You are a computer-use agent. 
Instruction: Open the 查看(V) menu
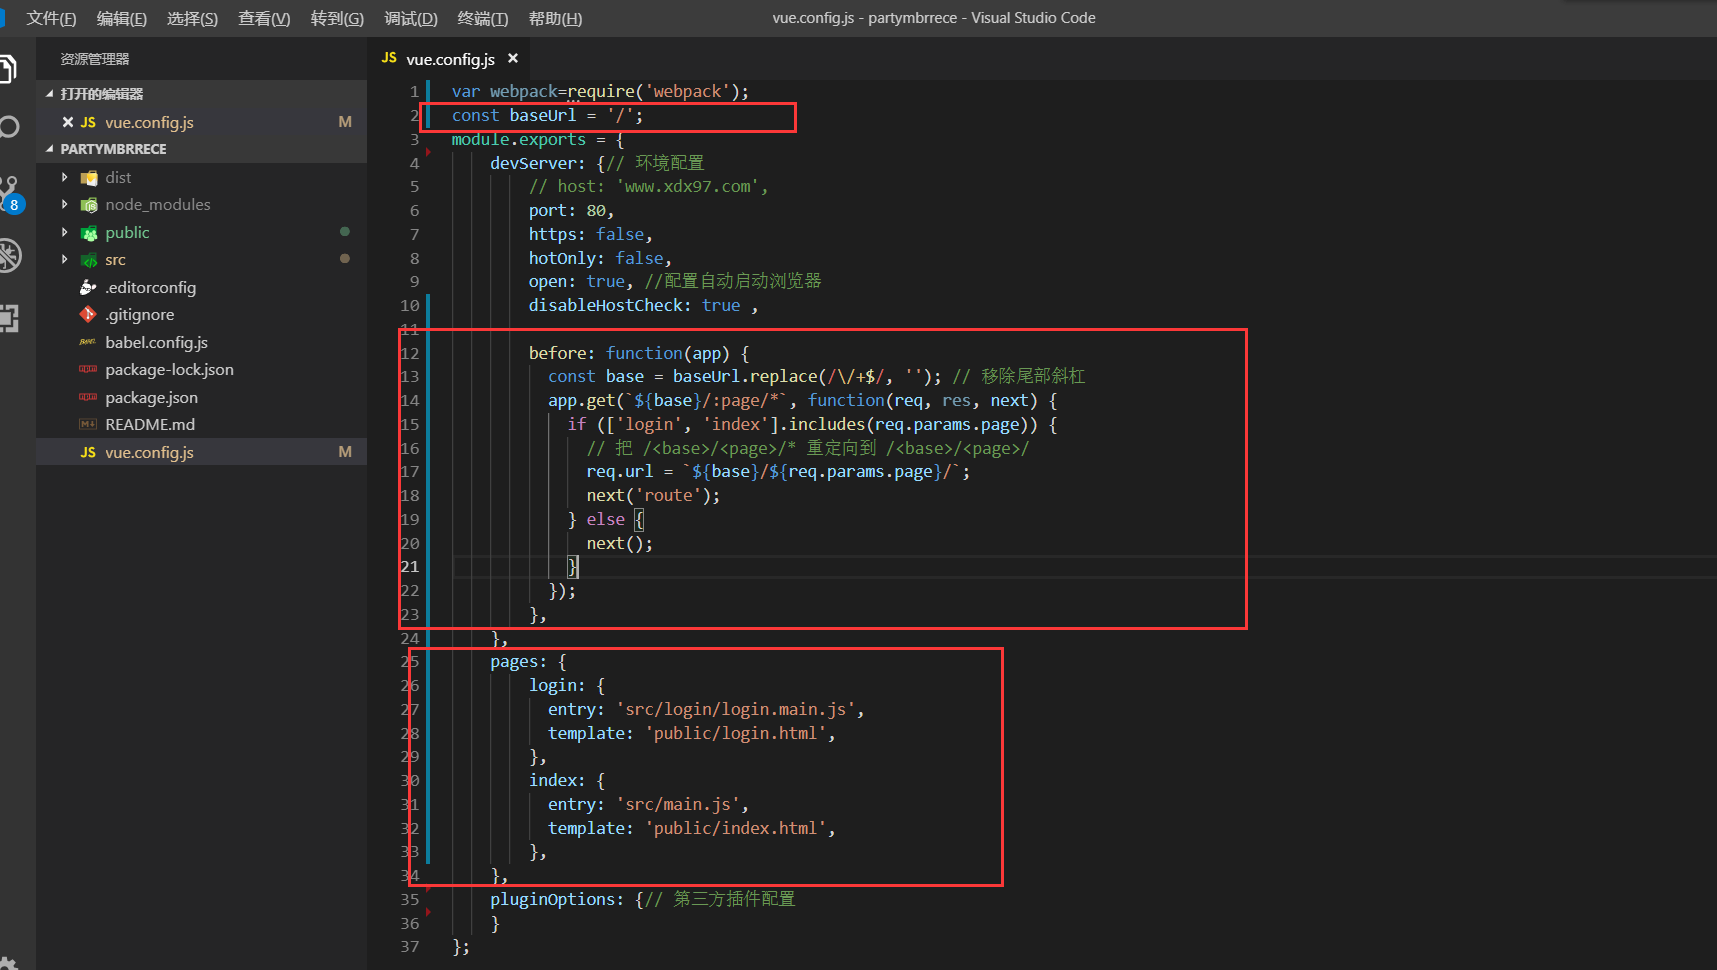[x=264, y=18]
